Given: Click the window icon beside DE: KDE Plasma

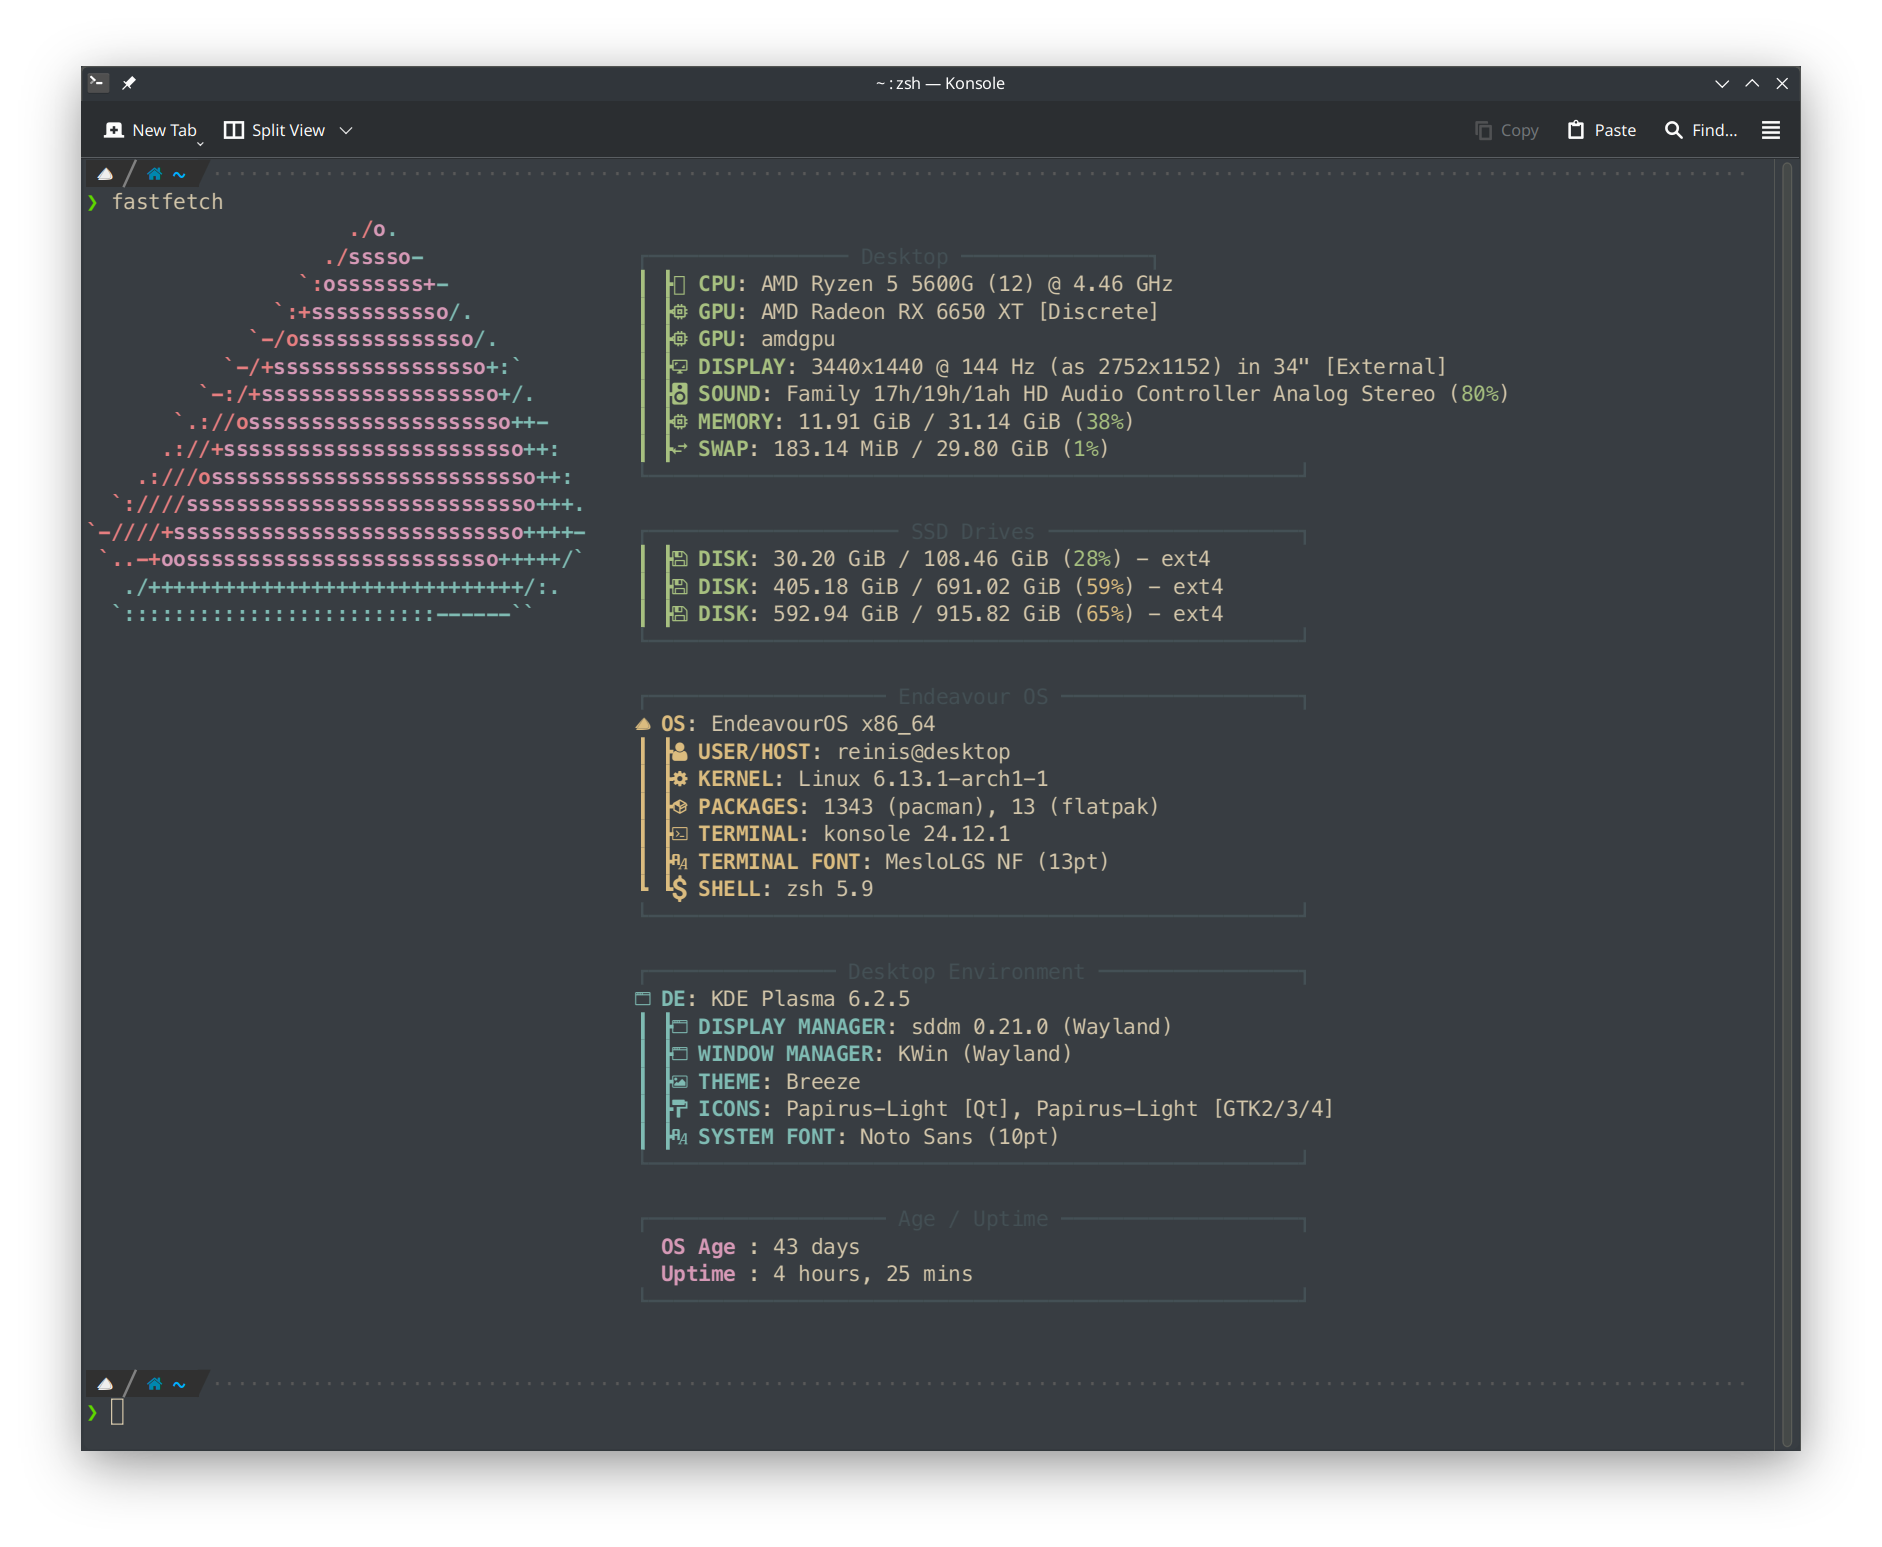Looking at the screenshot, I should click(x=643, y=999).
